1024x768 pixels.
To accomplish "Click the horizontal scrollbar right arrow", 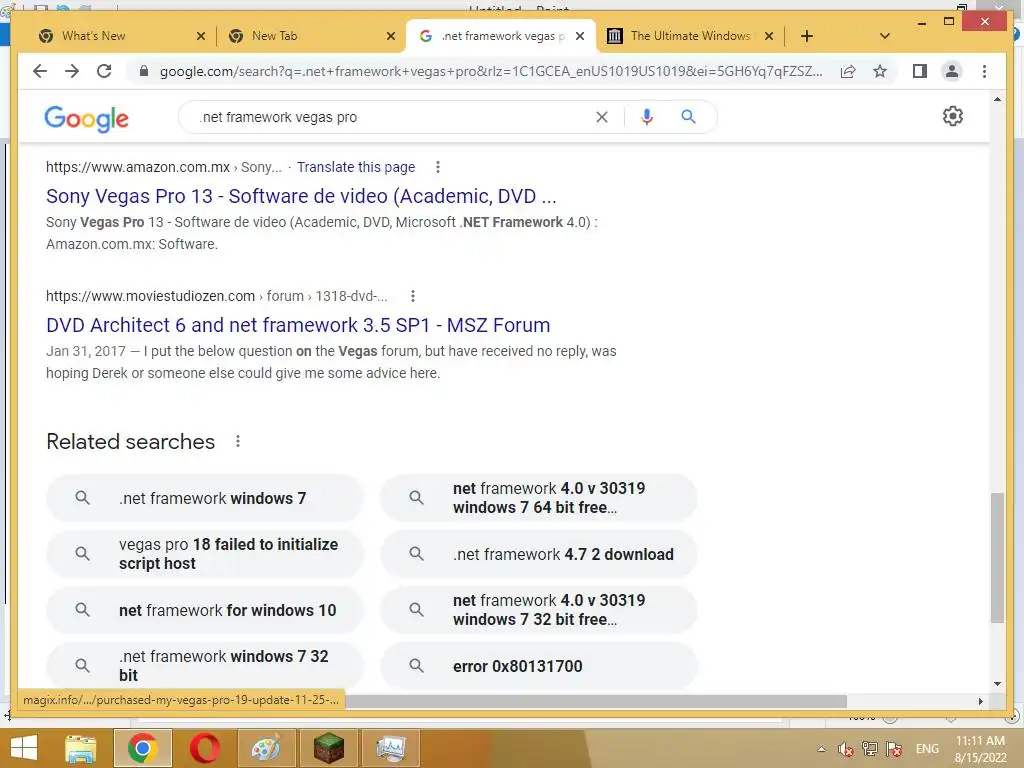I will click(x=980, y=701).
